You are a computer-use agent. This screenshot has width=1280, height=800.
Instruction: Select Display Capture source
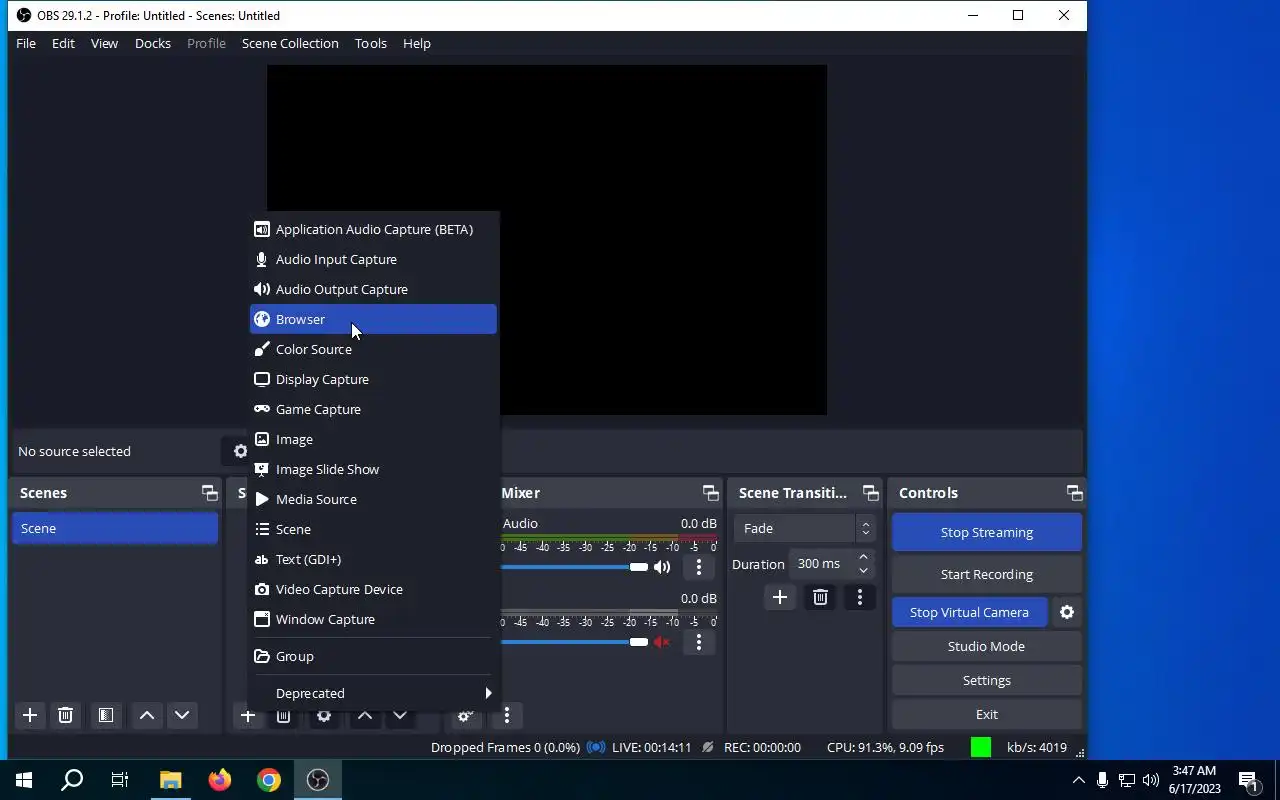[x=373, y=379]
